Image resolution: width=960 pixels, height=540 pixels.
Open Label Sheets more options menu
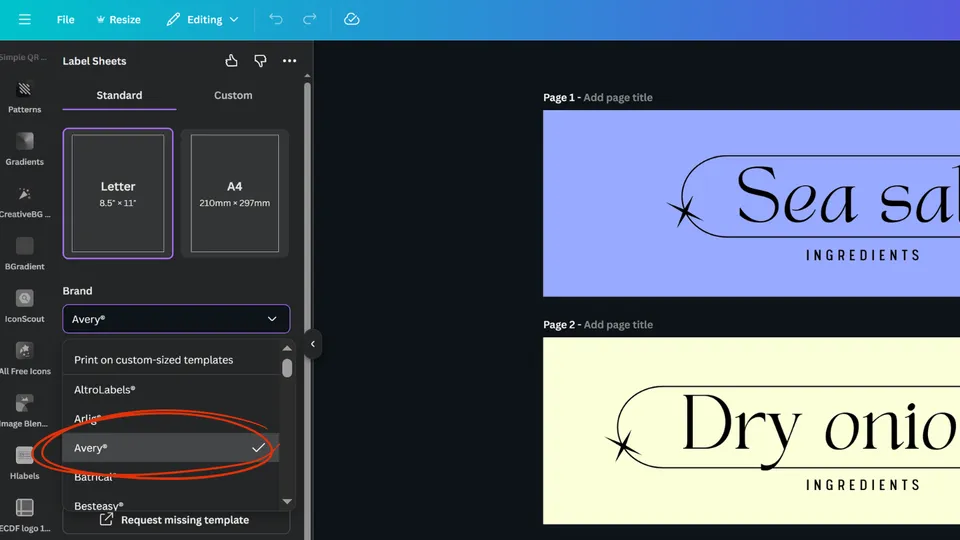pyautogui.click(x=290, y=61)
